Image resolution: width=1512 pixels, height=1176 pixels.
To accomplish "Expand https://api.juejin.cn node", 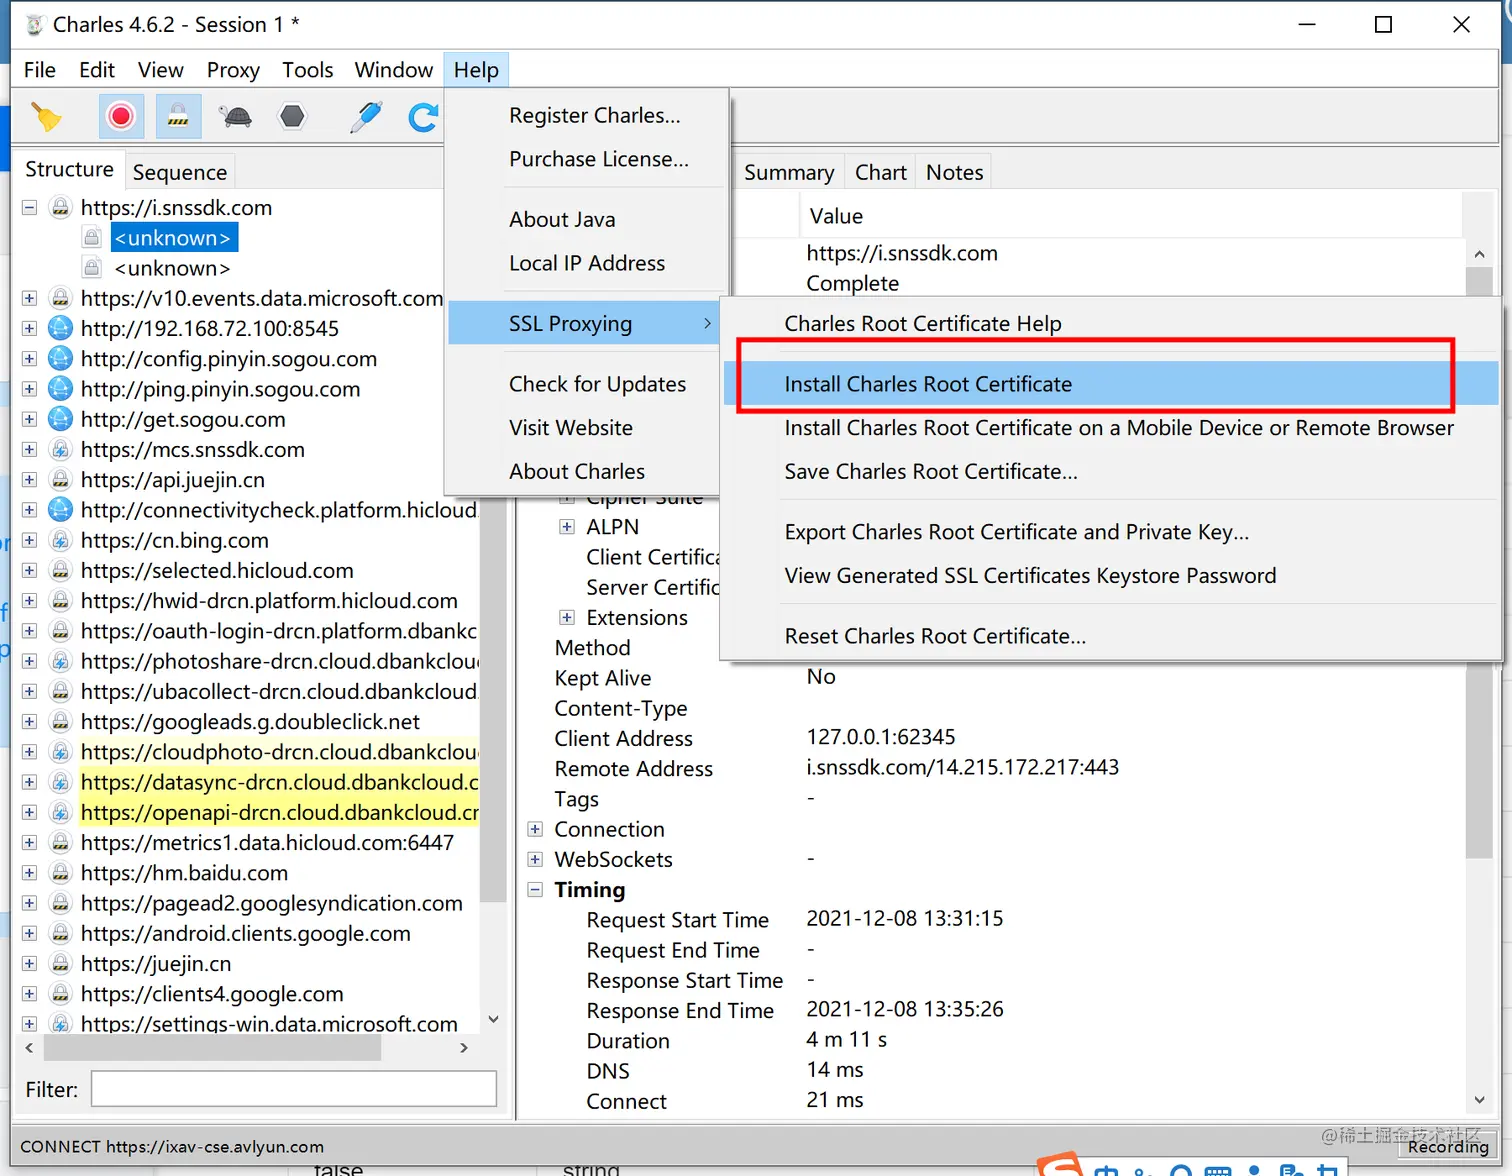I will tap(29, 480).
